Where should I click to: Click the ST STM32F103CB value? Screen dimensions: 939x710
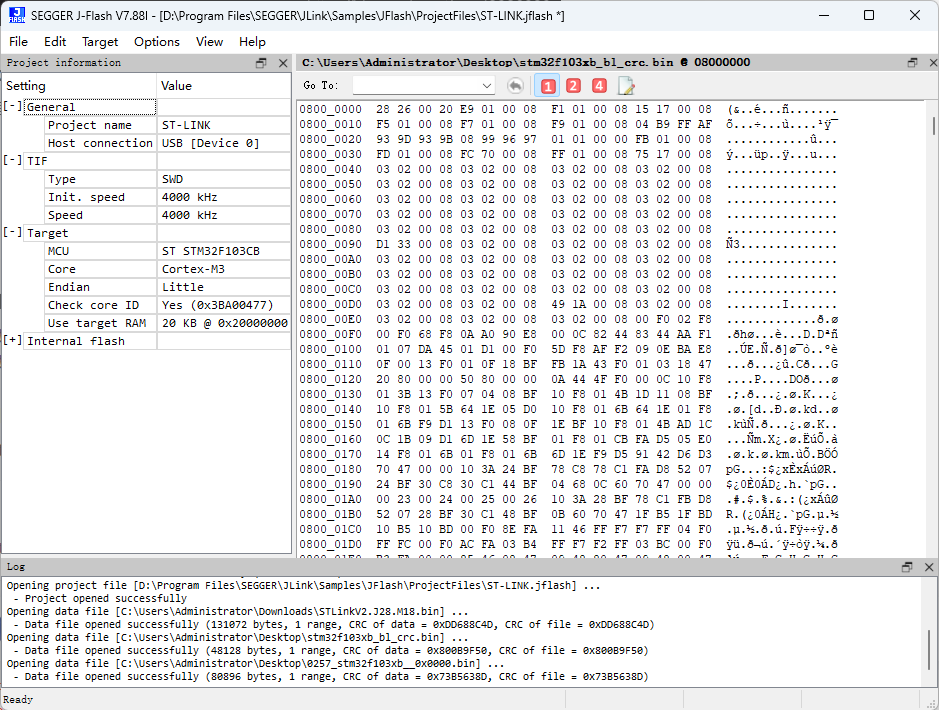click(211, 251)
